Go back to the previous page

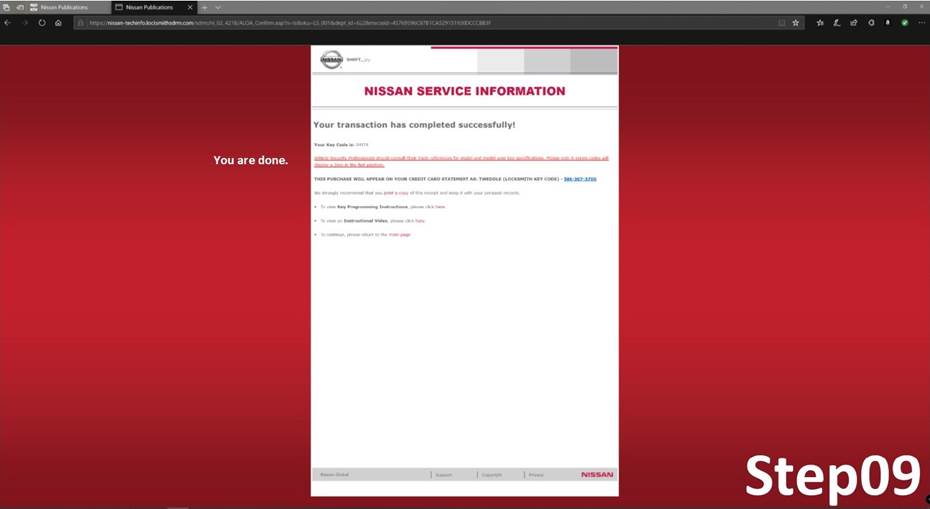[7, 23]
